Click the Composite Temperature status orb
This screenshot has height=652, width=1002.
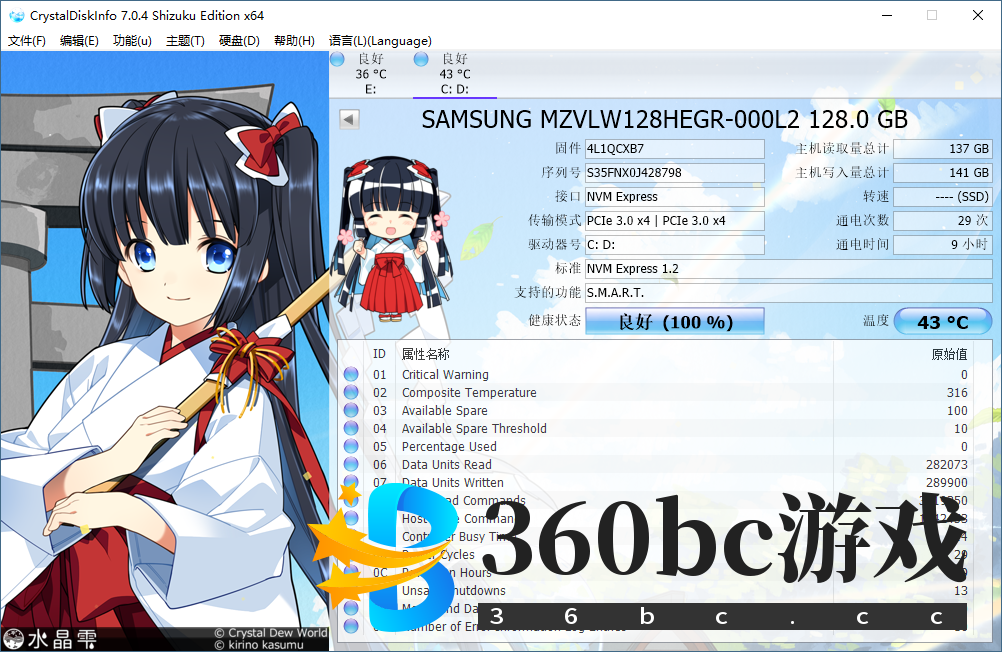351,393
